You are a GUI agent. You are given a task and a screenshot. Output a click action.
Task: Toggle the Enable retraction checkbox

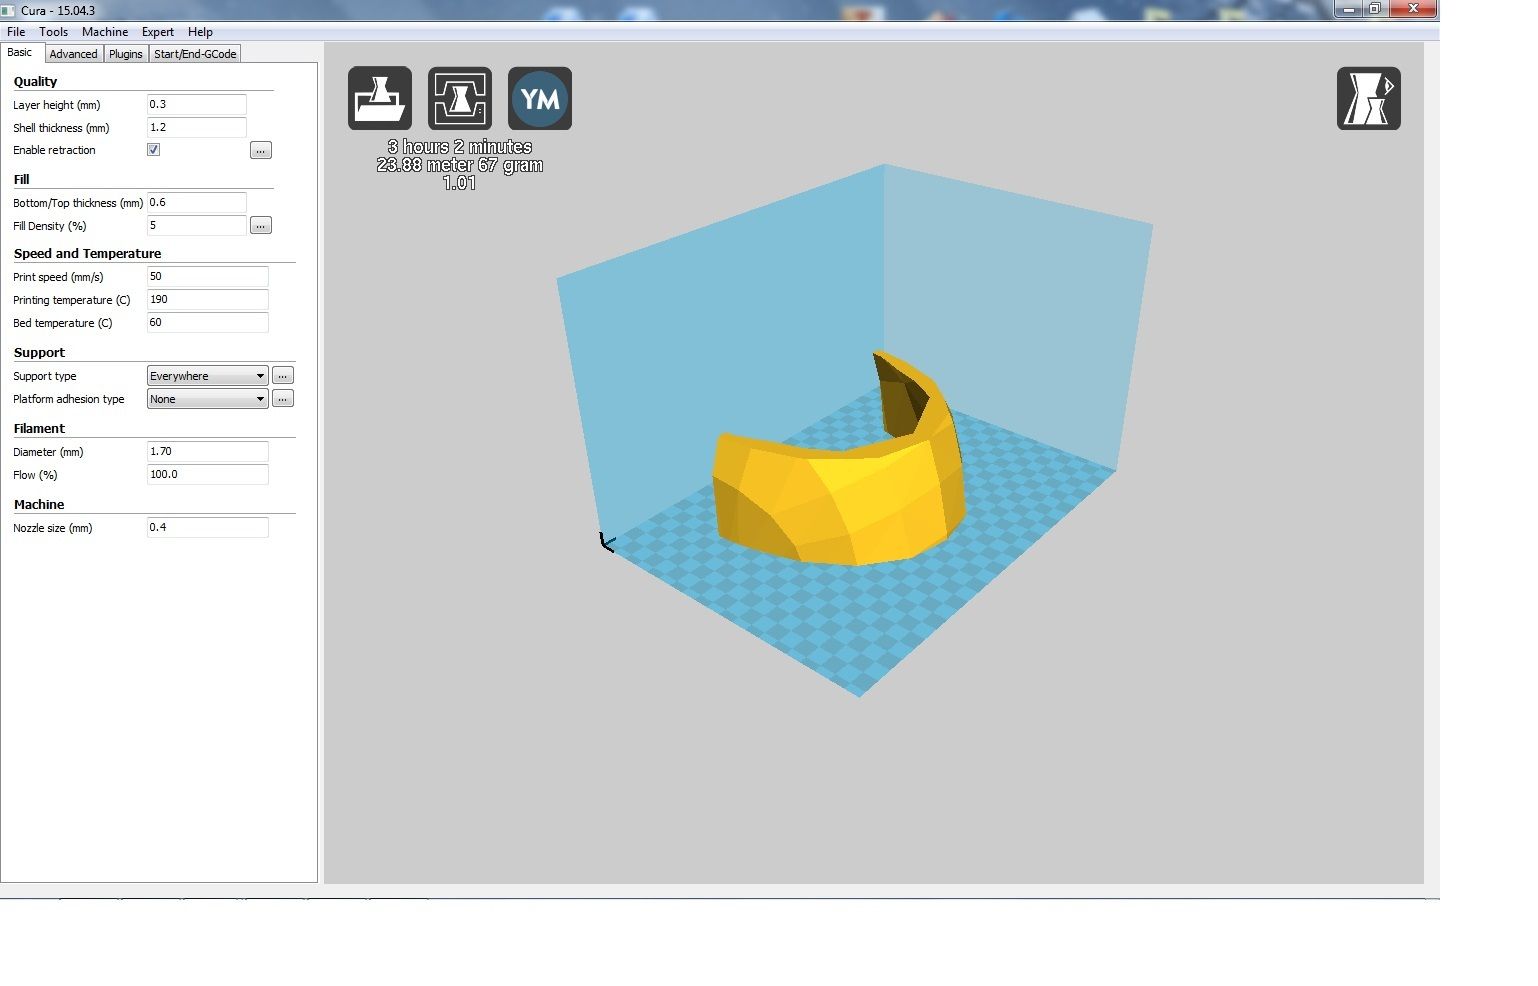(153, 150)
